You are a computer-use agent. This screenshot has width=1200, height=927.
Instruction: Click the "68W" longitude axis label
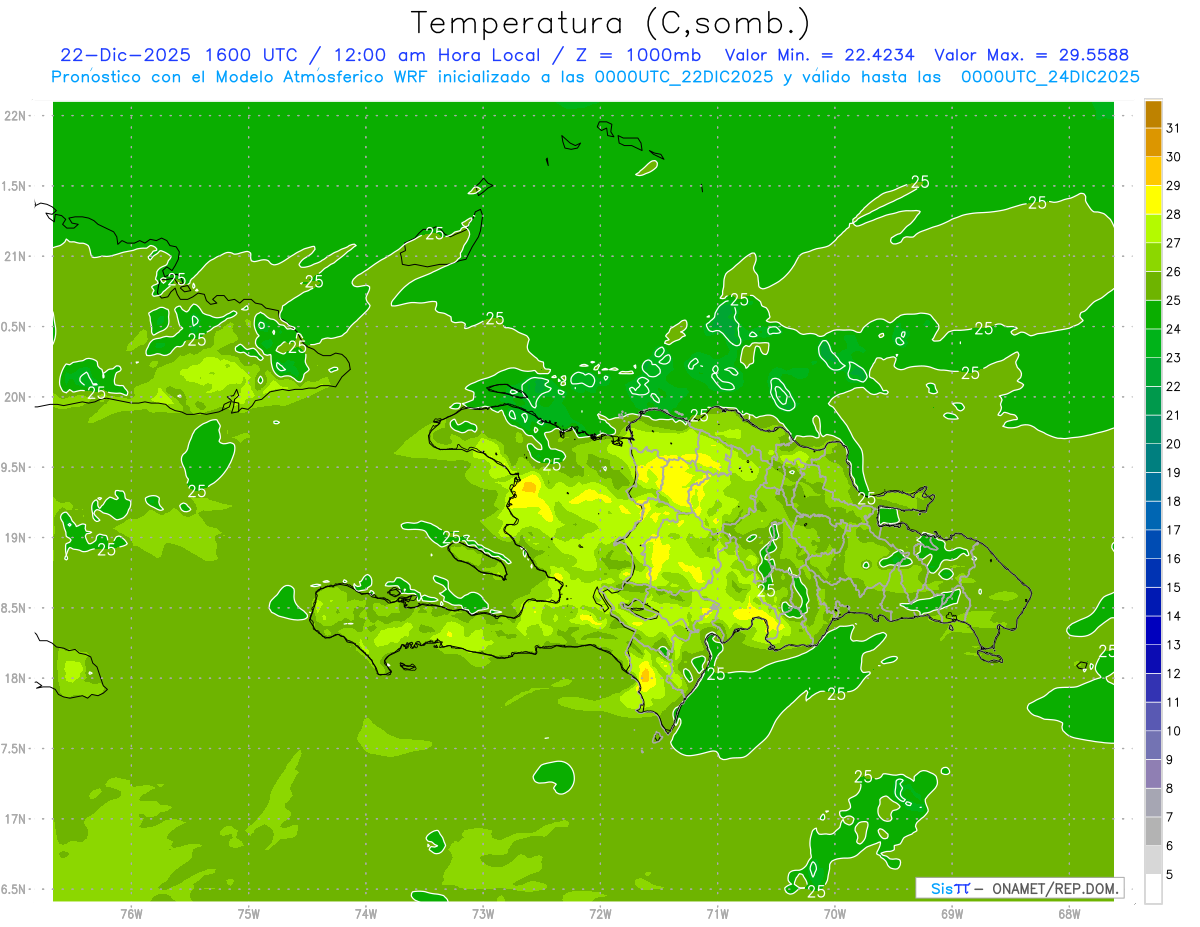pos(1069,914)
